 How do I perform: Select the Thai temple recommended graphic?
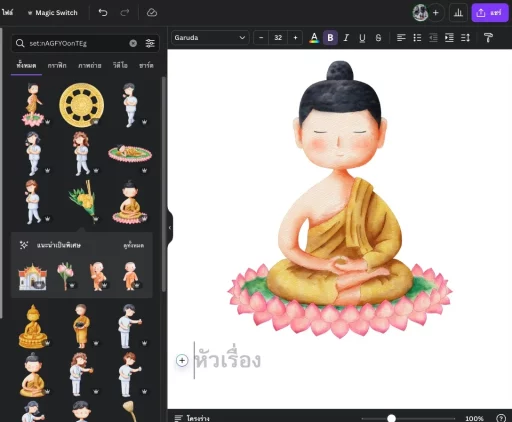32,277
